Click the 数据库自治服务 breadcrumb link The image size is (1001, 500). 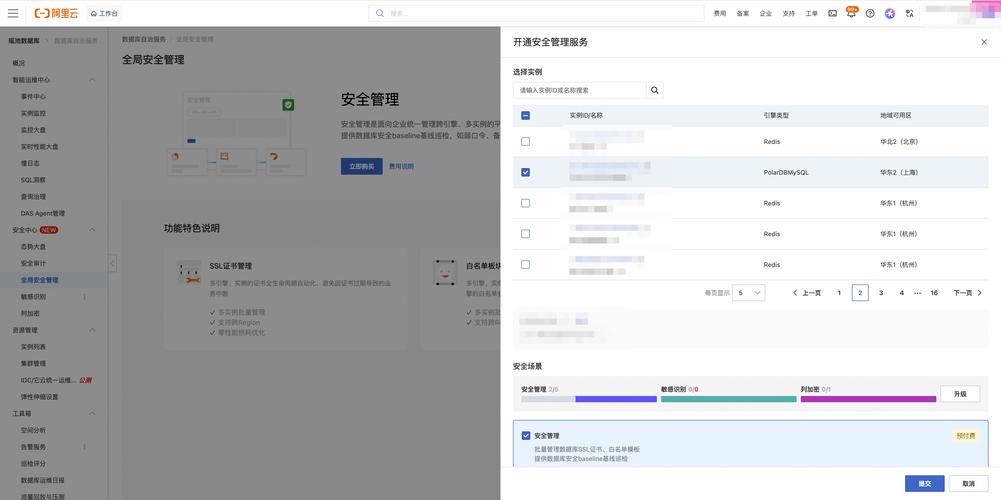(x=144, y=39)
